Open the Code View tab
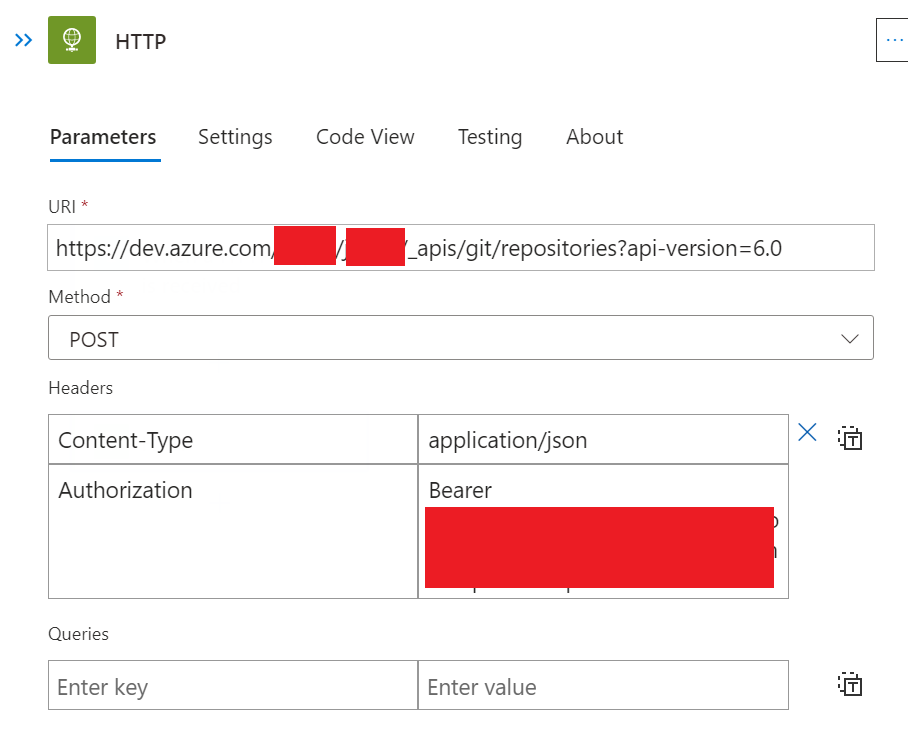The height and width of the screenshot is (729, 908). coord(365,137)
